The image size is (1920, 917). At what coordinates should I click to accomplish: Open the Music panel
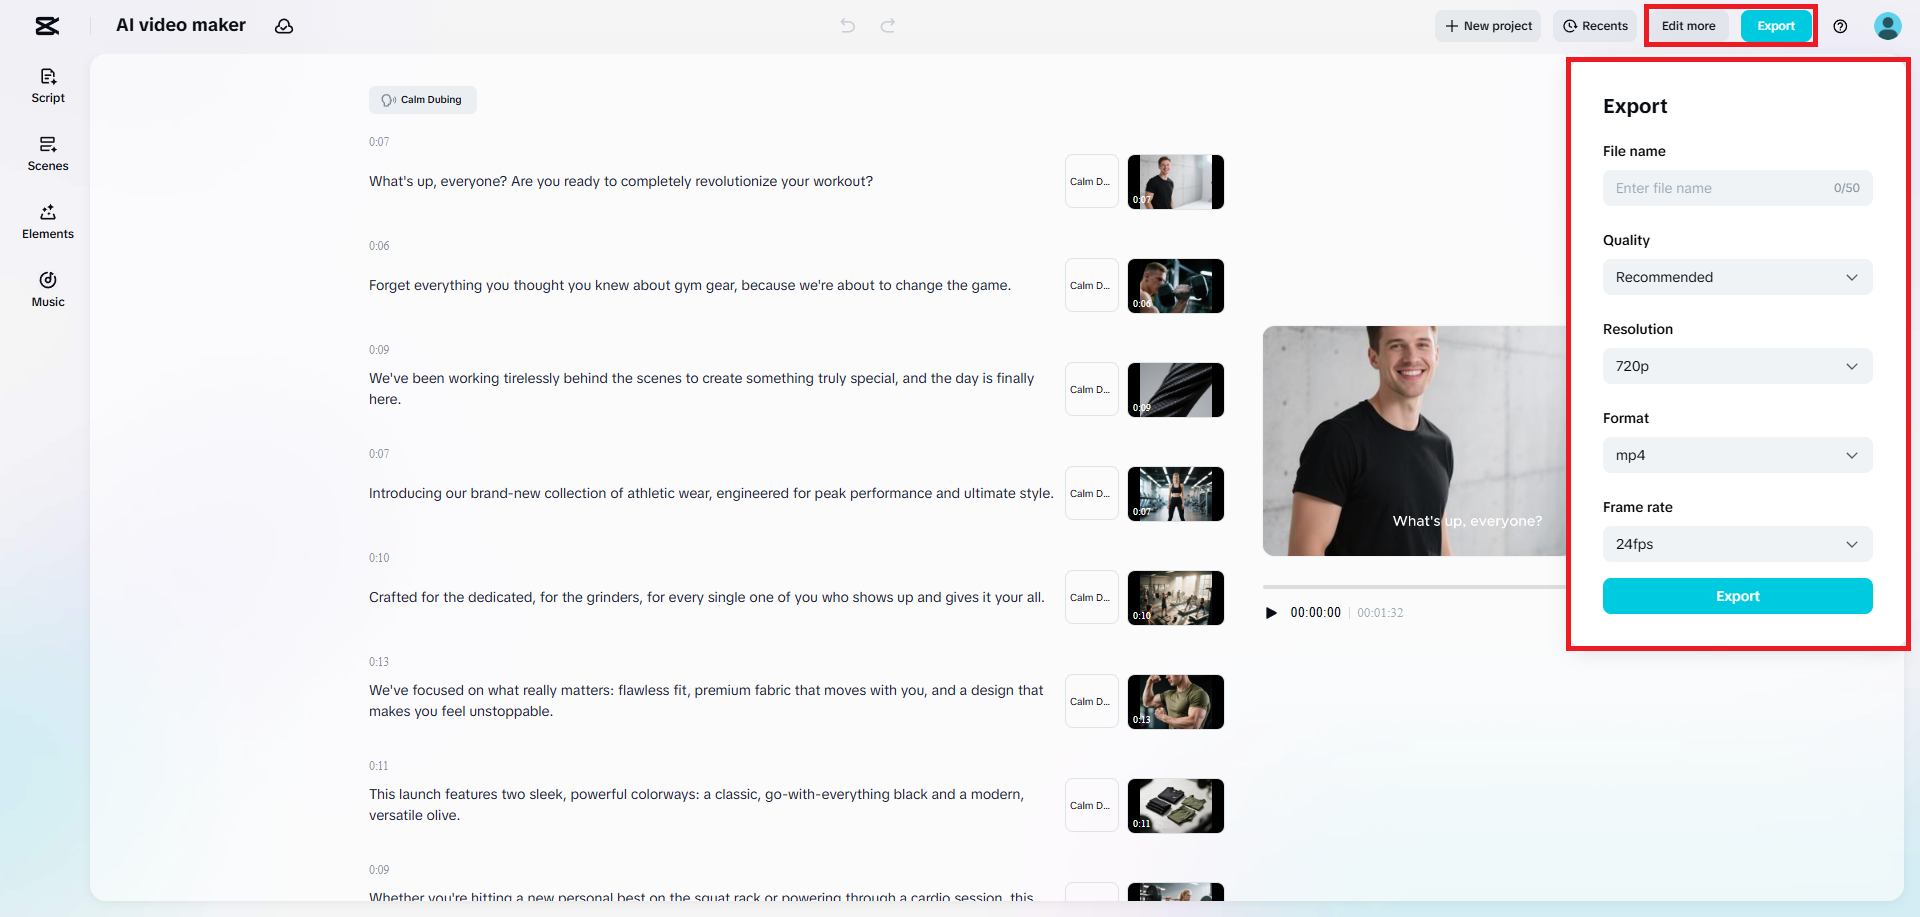click(x=48, y=290)
